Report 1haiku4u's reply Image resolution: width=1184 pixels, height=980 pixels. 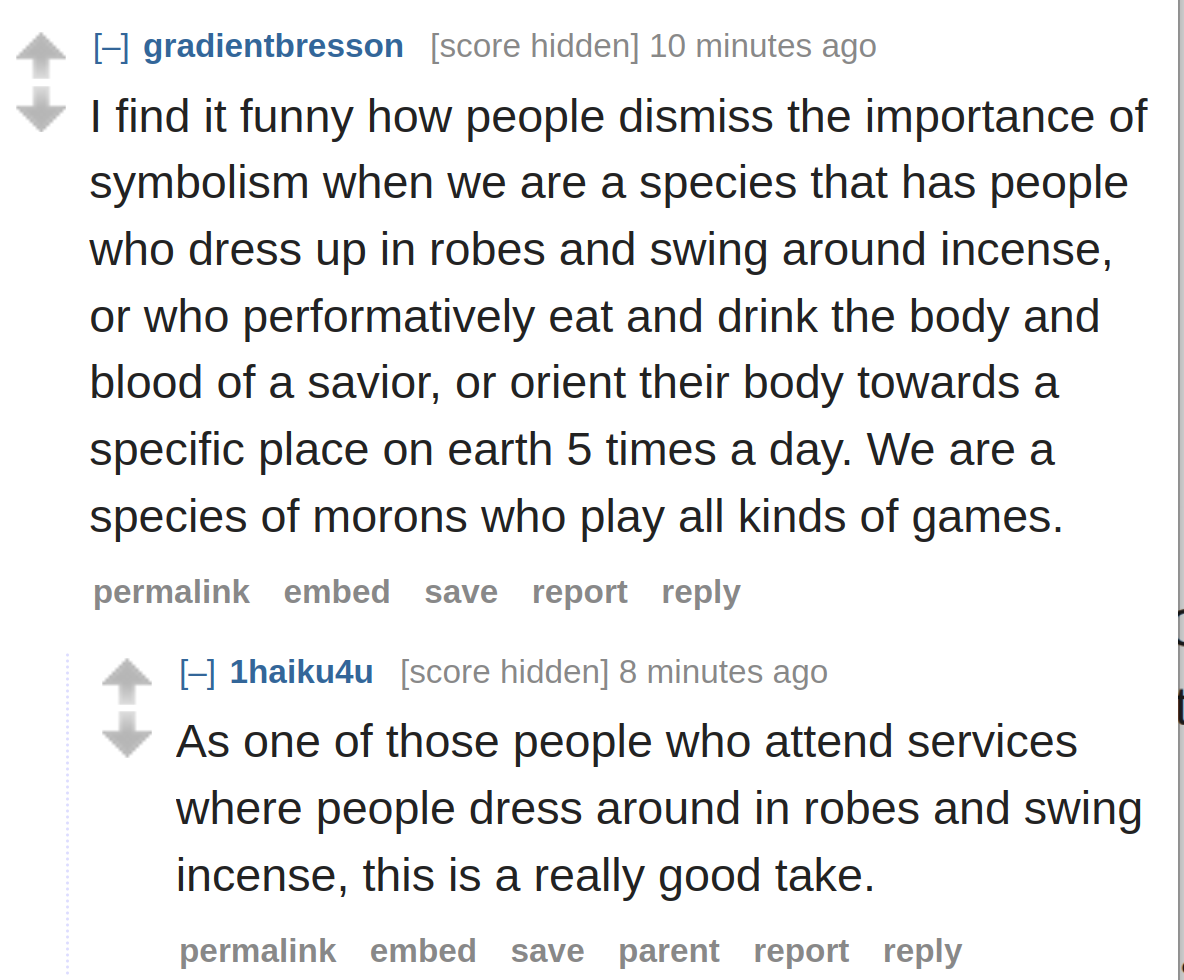801,952
